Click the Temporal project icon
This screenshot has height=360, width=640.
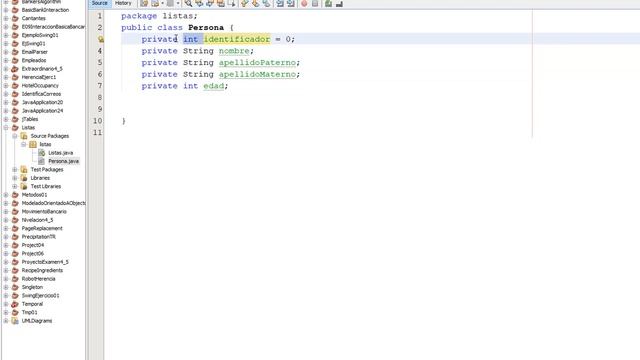tap(15, 304)
